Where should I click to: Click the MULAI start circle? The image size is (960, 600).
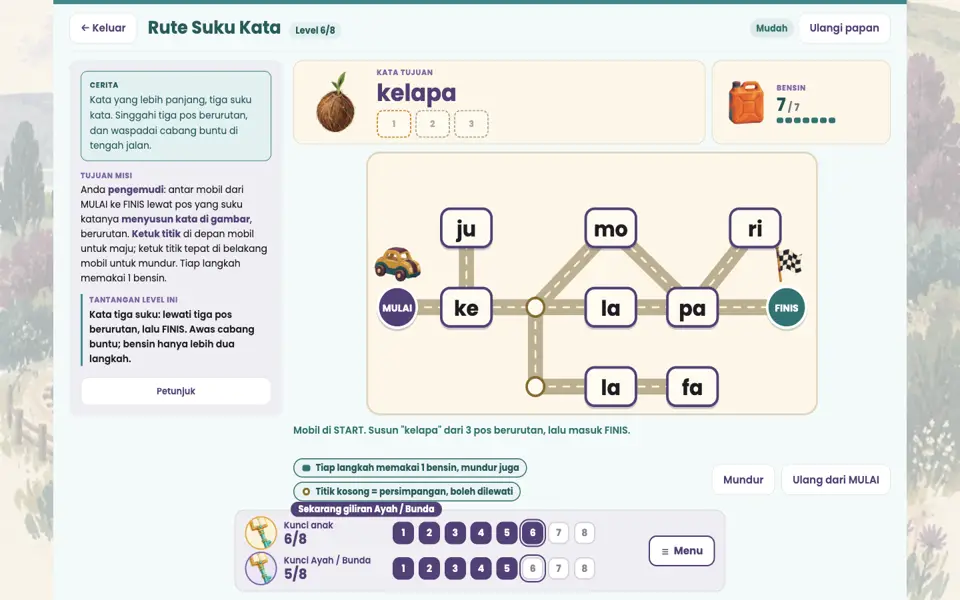pyautogui.click(x=397, y=308)
